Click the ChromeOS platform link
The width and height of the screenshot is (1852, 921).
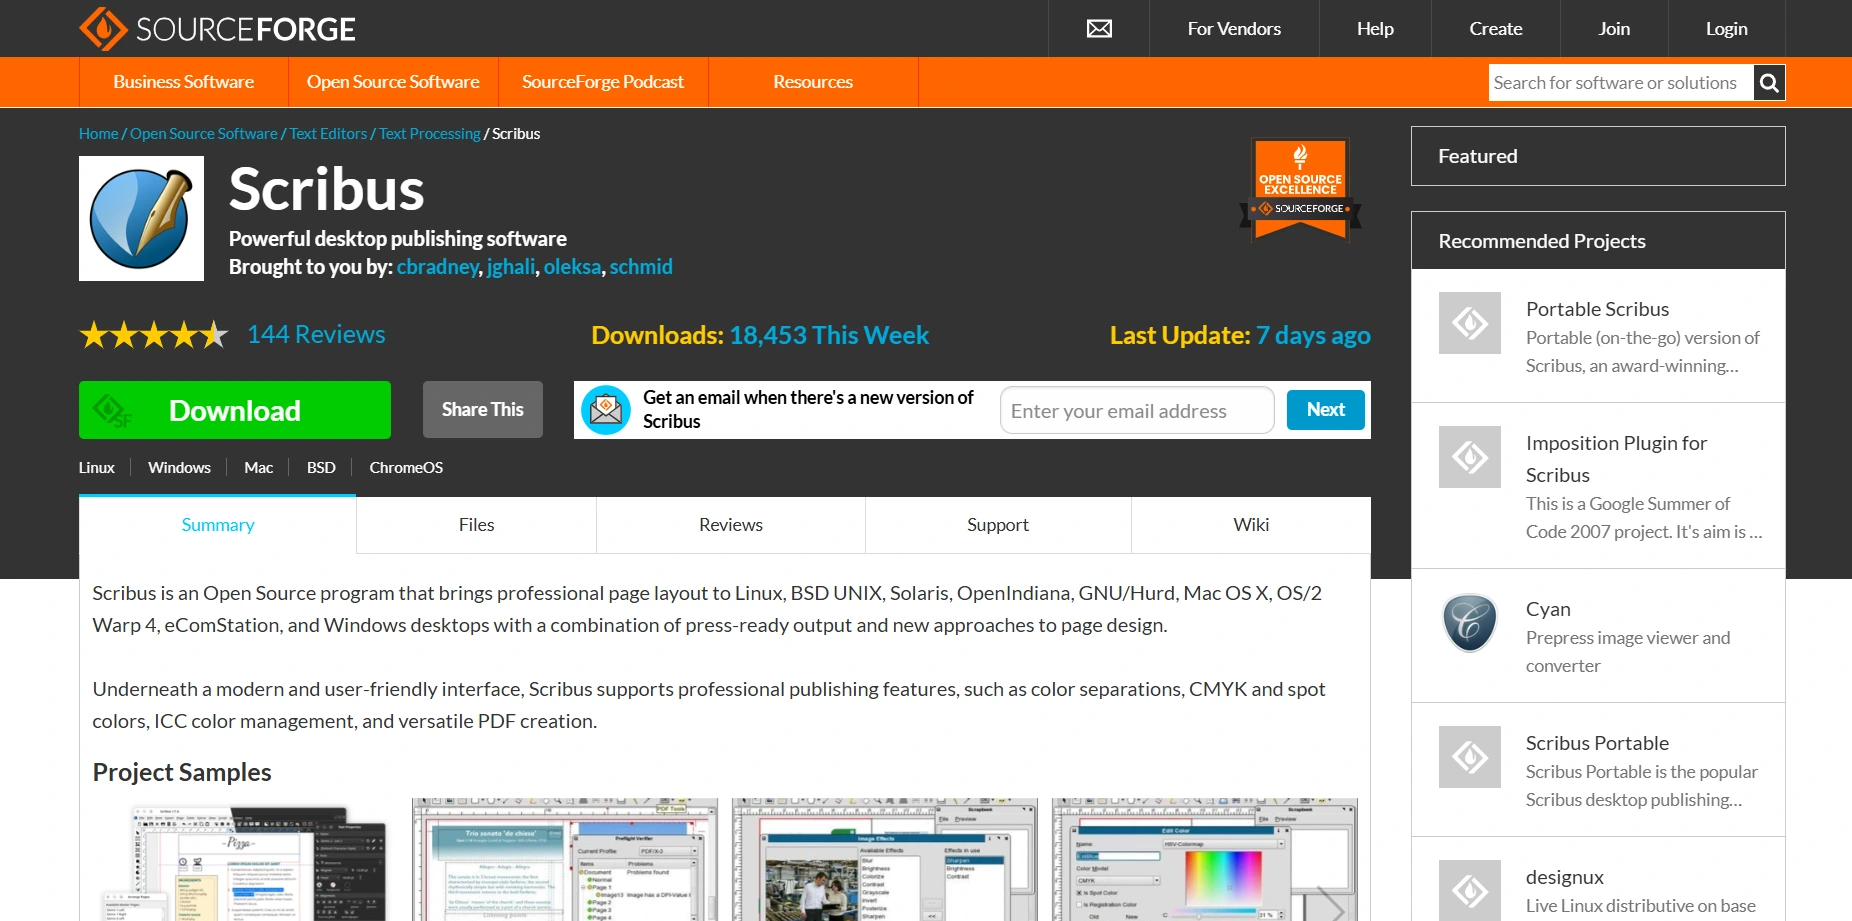[x=406, y=468]
